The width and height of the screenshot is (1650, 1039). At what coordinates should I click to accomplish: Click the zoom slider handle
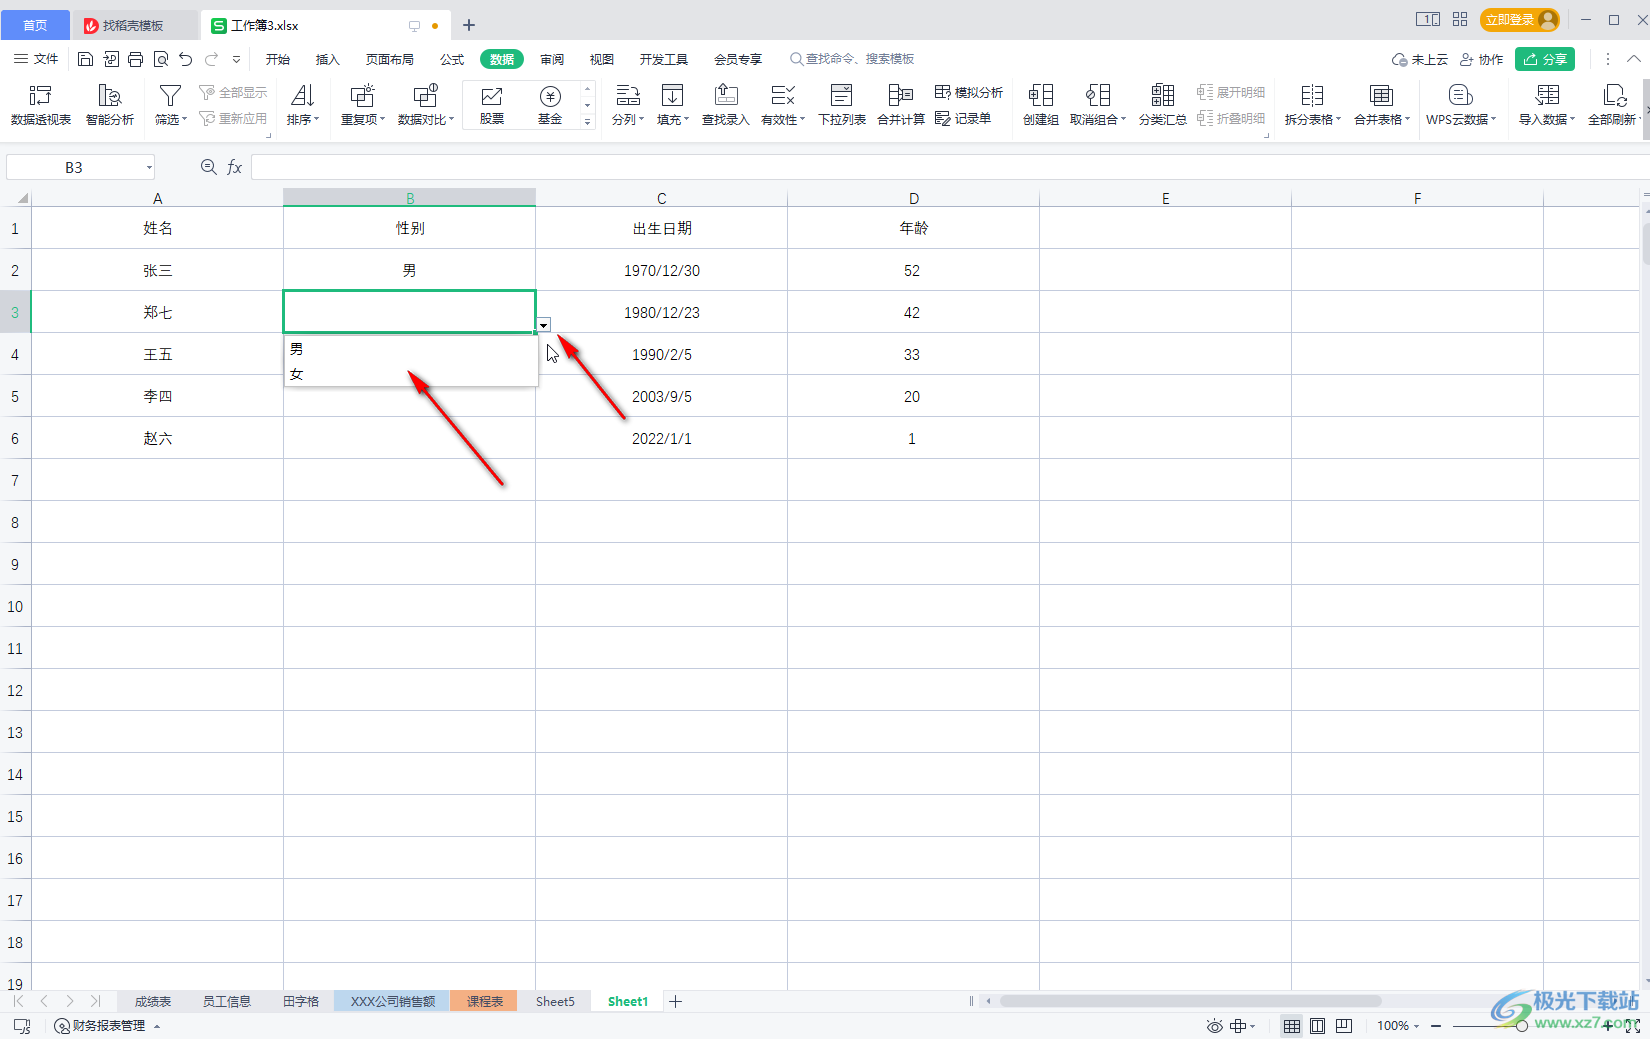point(1522,1026)
